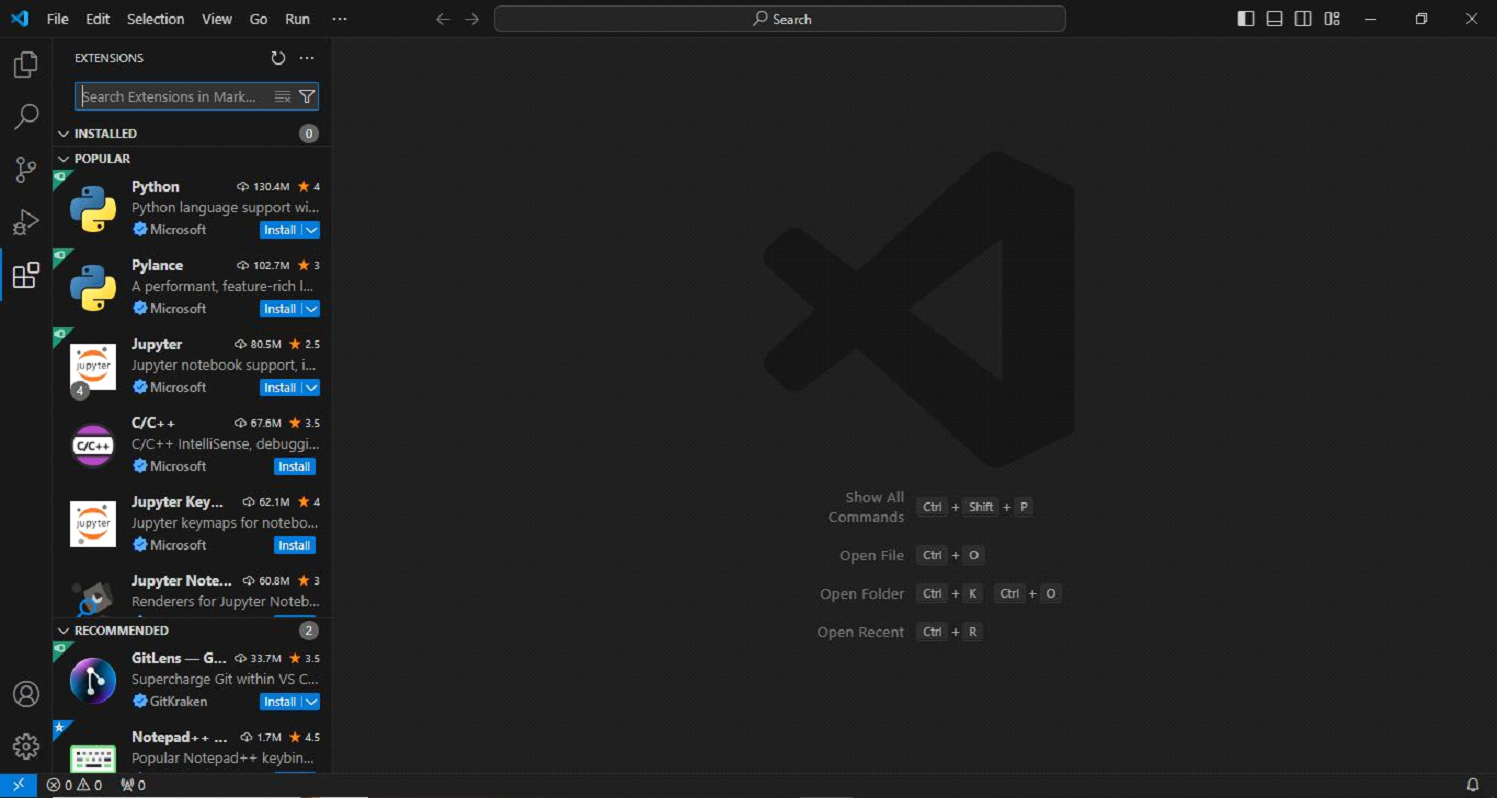Screen dimensions: 1497x798
Task: Click the Accounts icon
Action: click(26, 694)
